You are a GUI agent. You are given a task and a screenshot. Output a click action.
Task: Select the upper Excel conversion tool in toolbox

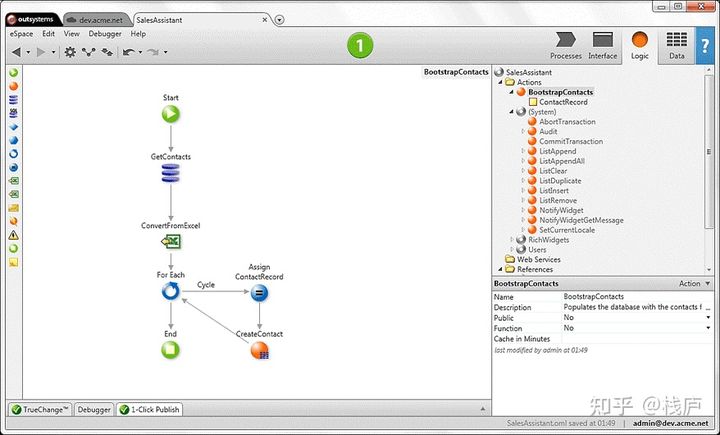coord(13,181)
